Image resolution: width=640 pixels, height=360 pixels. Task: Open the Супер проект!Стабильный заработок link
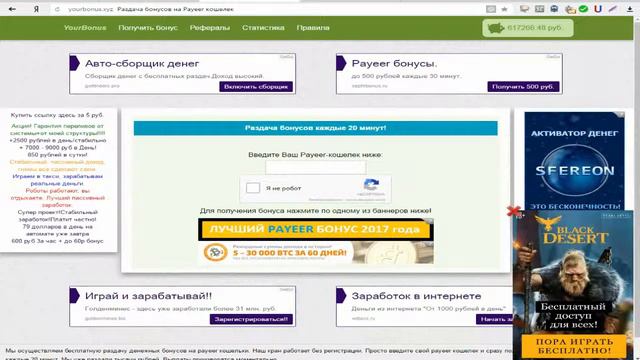click(x=58, y=216)
